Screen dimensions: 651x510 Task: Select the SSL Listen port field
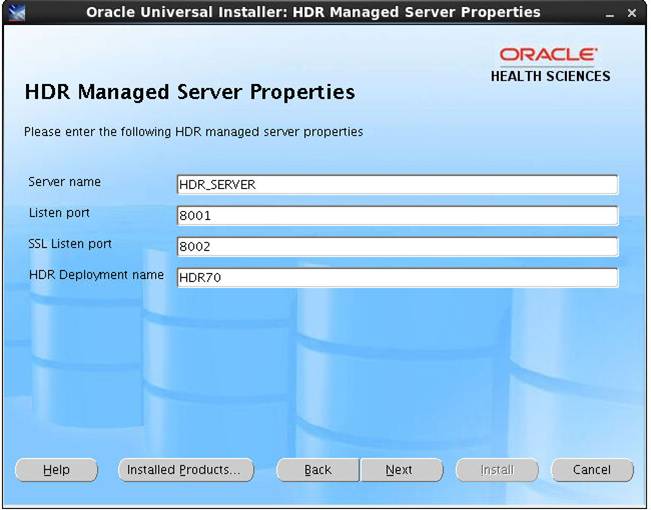click(397, 247)
